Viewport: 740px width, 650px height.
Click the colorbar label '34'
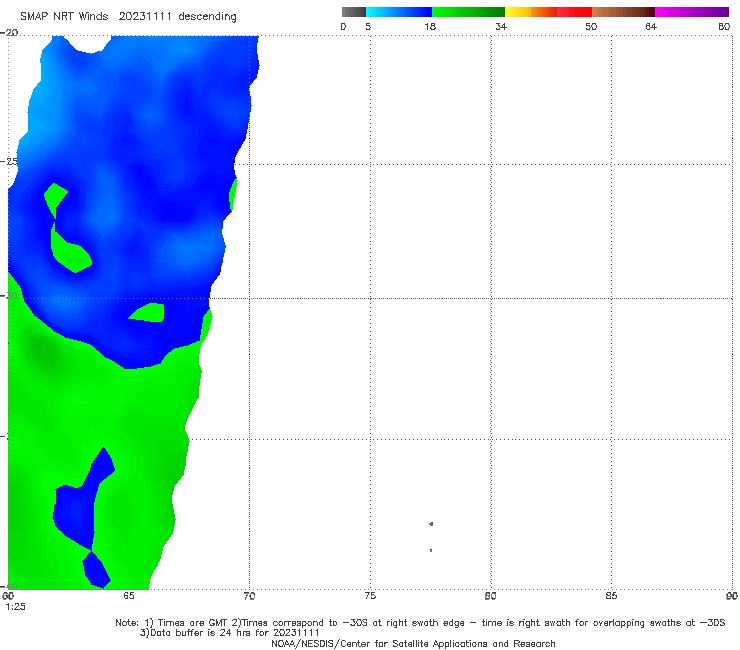[x=501, y=27]
